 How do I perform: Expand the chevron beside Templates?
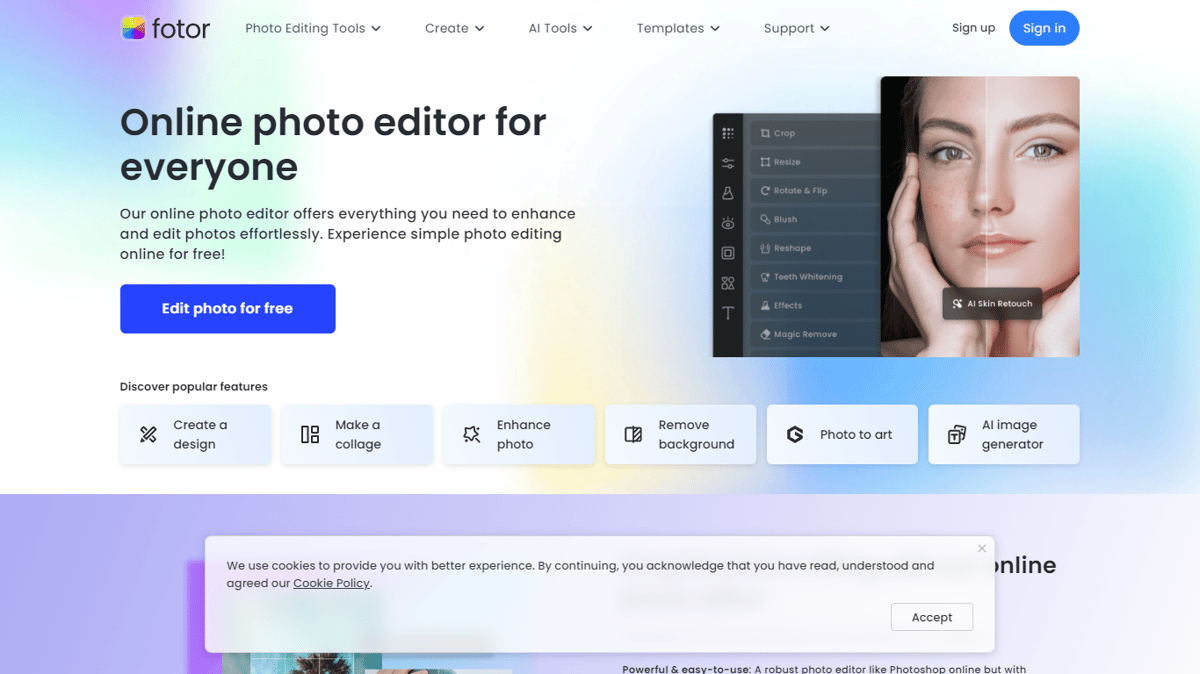pos(715,29)
